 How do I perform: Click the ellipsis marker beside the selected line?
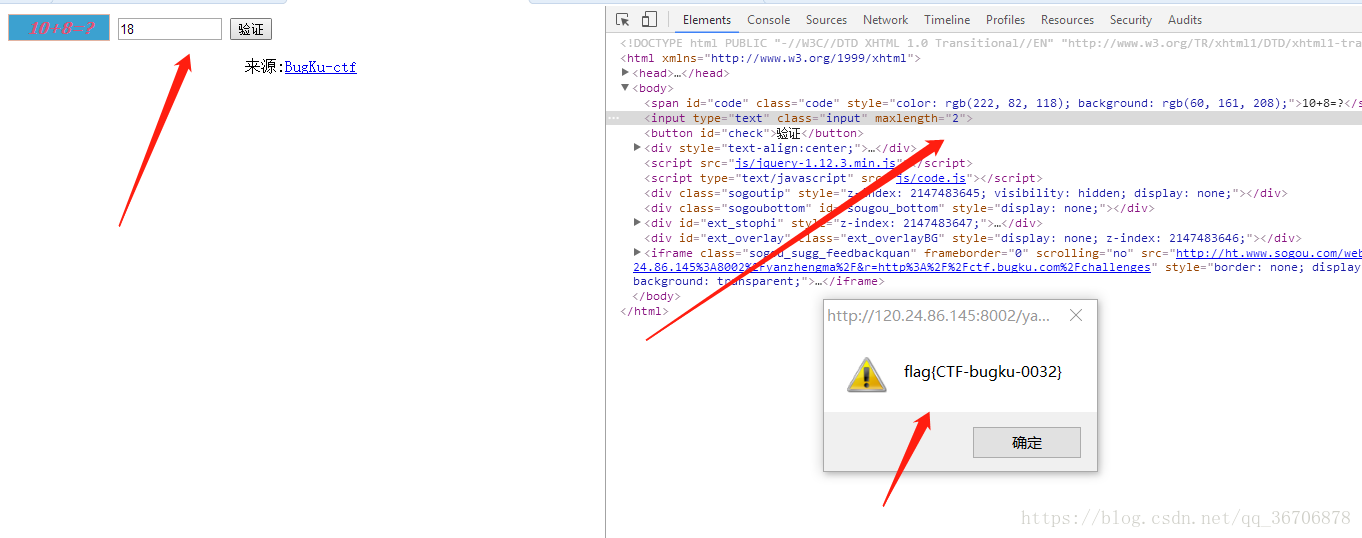click(x=614, y=118)
